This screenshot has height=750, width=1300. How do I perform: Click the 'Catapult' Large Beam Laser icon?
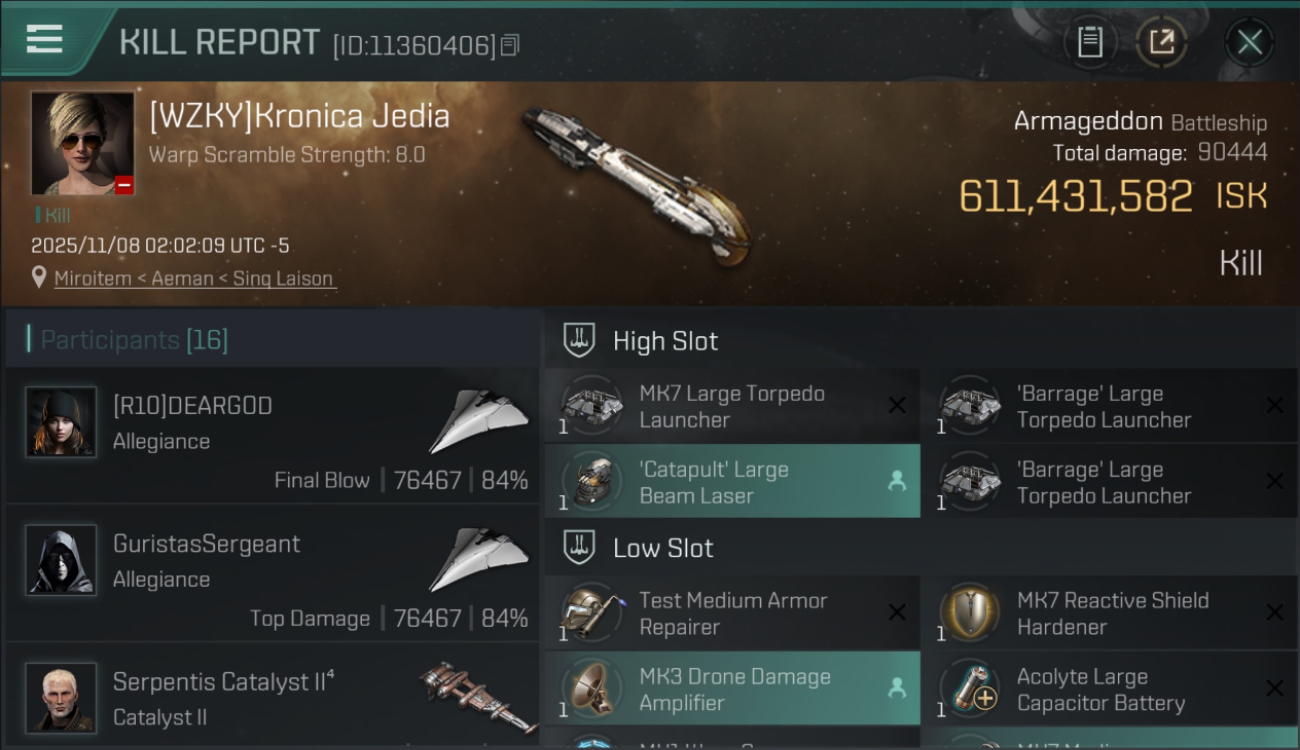coord(591,482)
